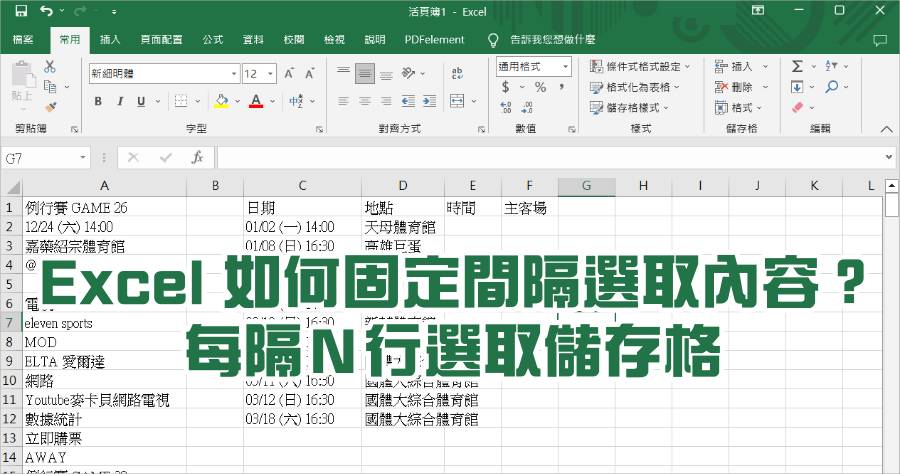900x474 pixels.
Task: Switch to 公式 Formulas tab
Action: (212, 40)
